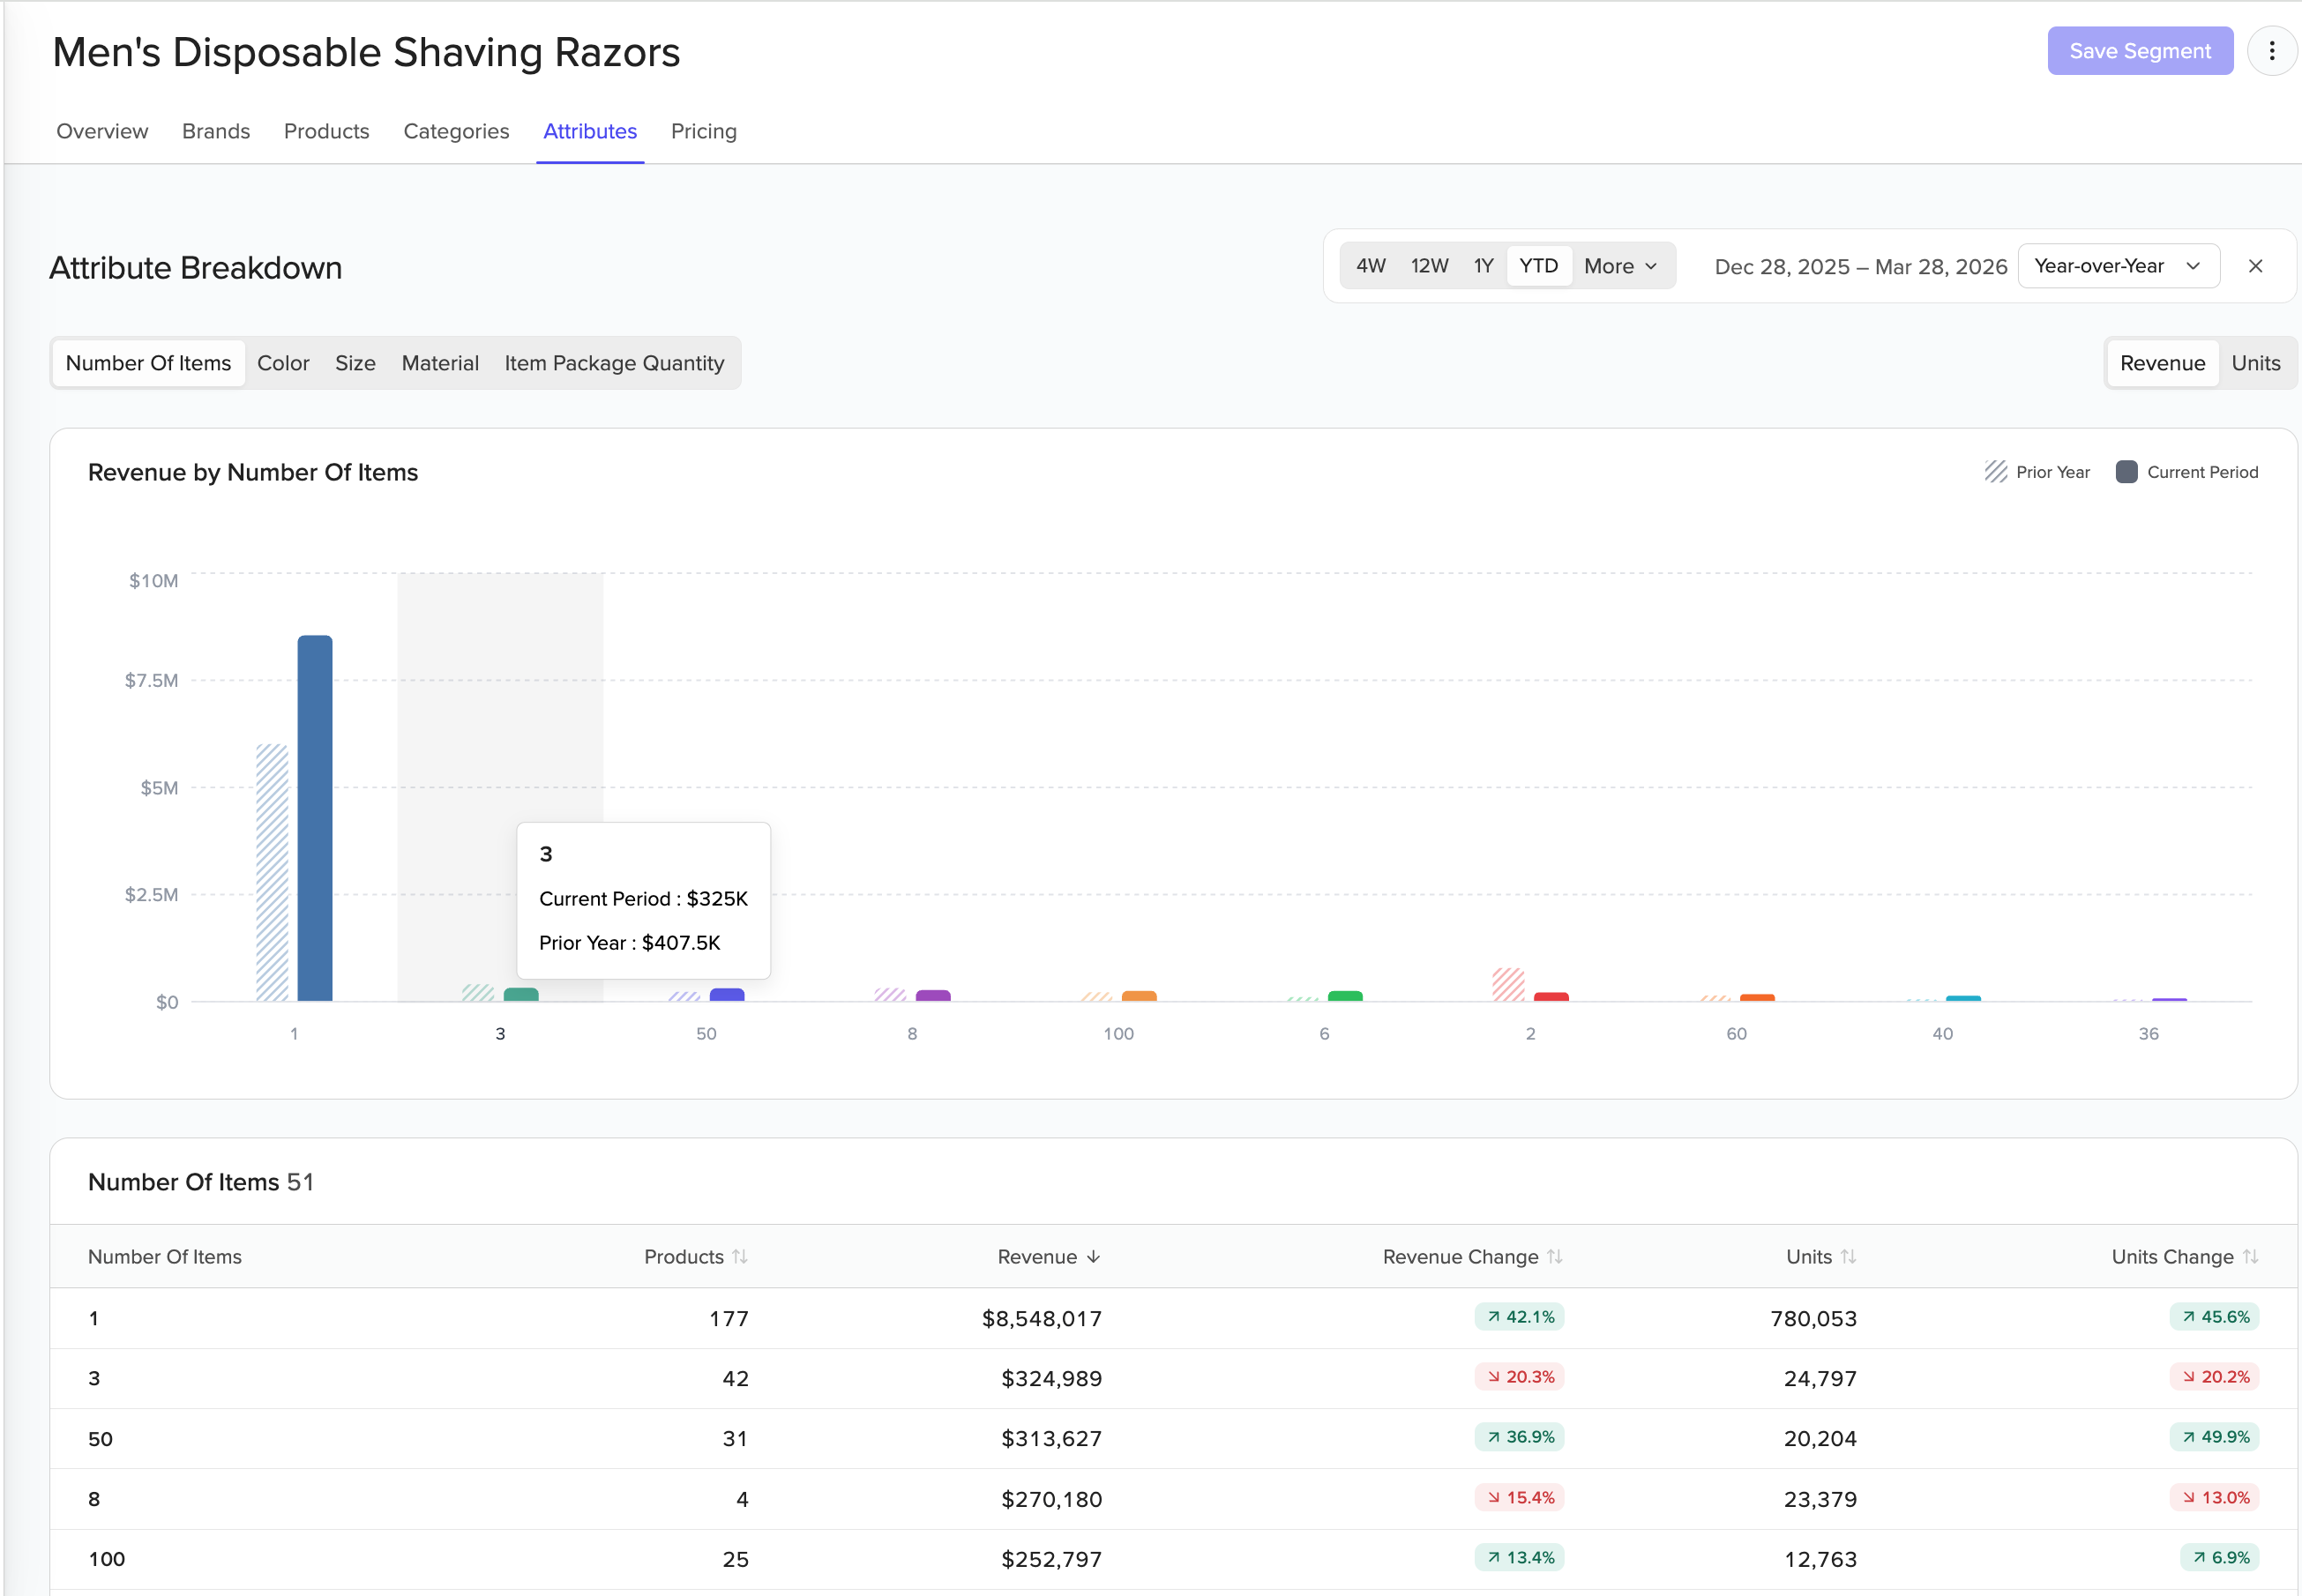
Task: Click the $313,627 revenue cell
Action: tap(1051, 1438)
